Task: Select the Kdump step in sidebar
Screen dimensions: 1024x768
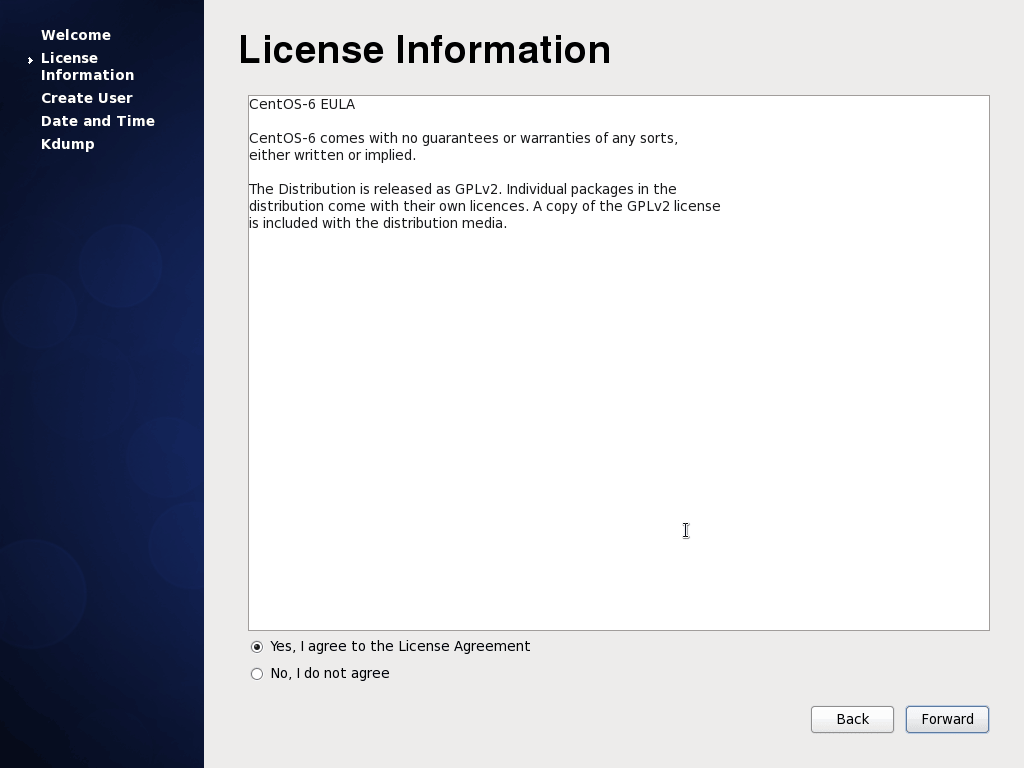Action: click(68, 144)
